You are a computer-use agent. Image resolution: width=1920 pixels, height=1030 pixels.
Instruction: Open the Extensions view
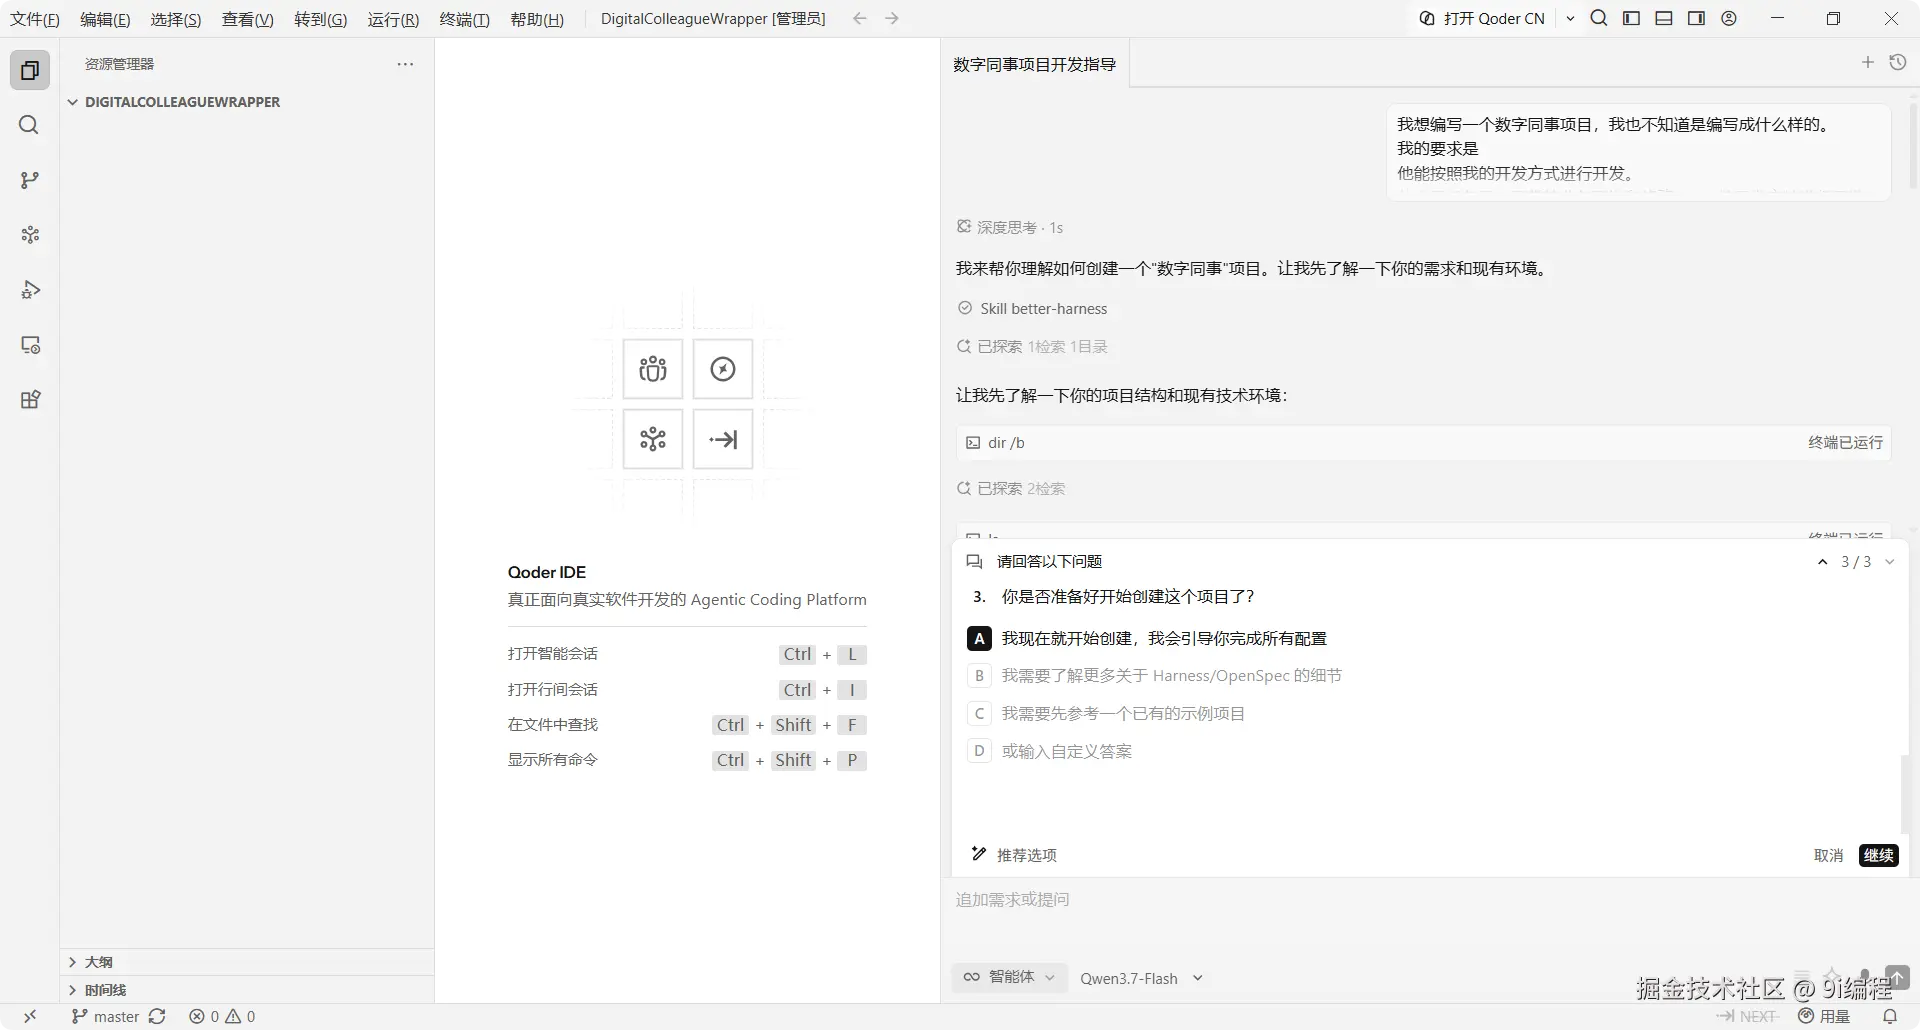pos(30,400)
